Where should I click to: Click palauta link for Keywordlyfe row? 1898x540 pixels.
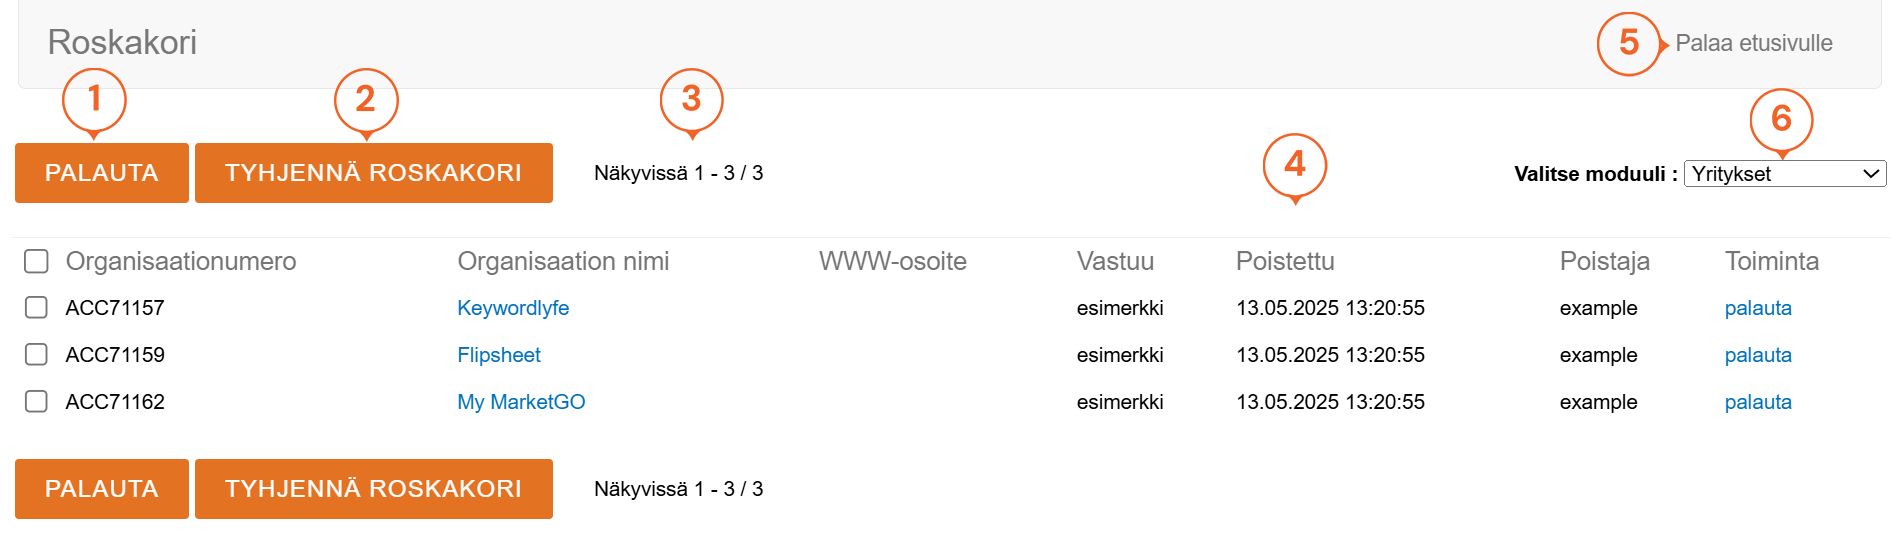pyautogui.click(x=1757, y=308)
